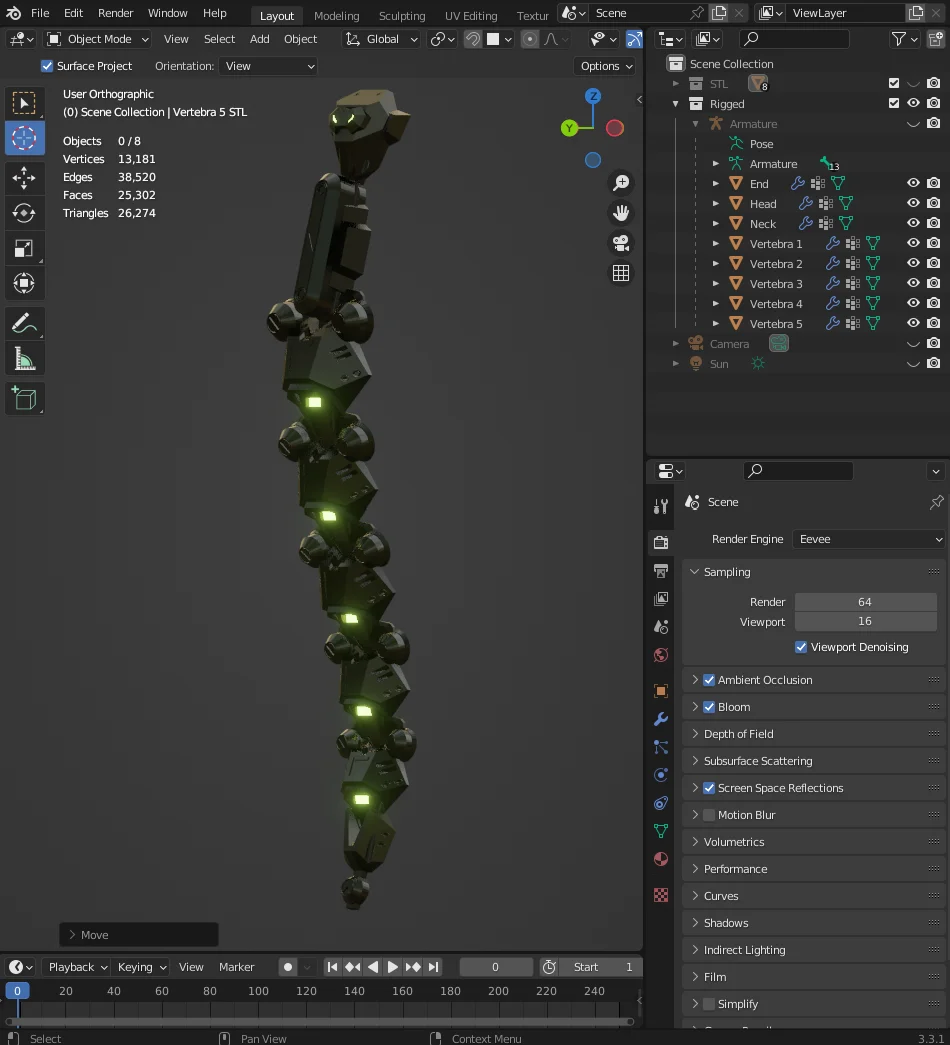Click the Options button in the header
950x1045 pixels.
[605, 65]
